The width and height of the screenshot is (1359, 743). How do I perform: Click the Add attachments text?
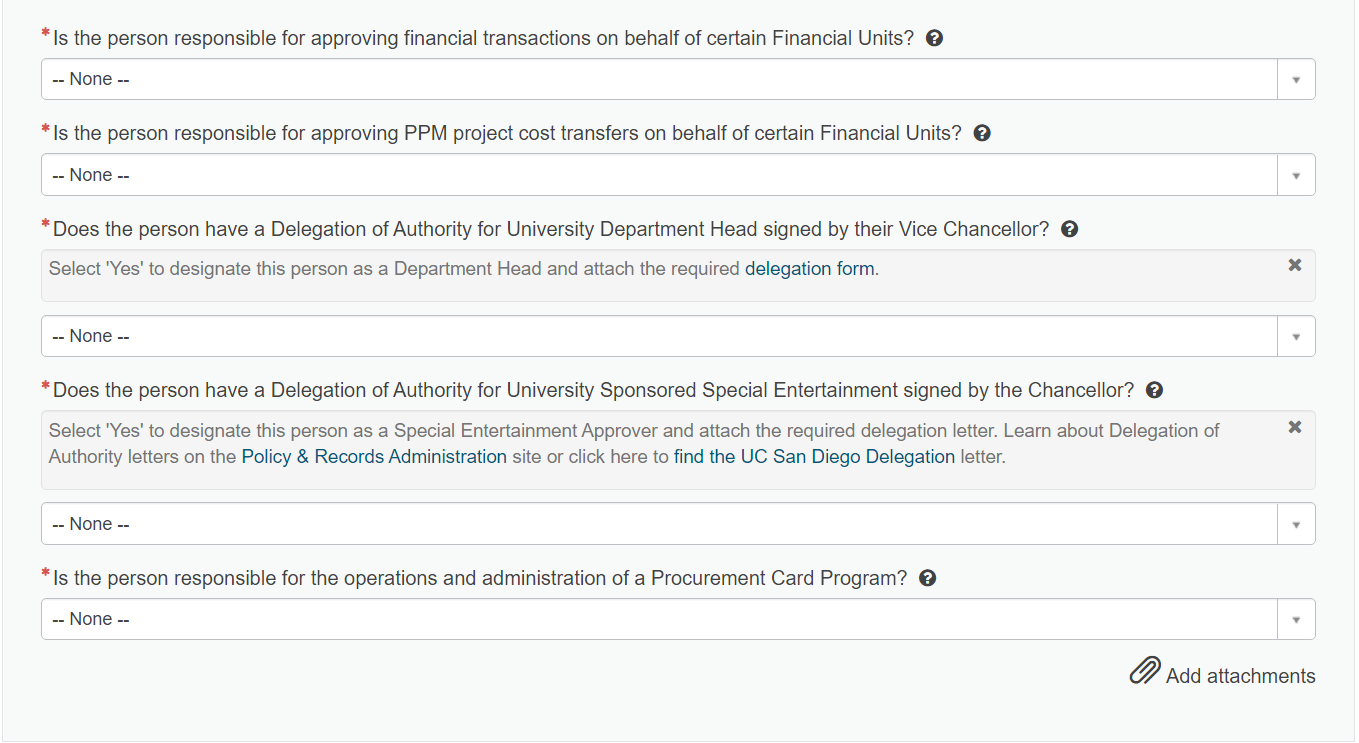pos(1241,676)
